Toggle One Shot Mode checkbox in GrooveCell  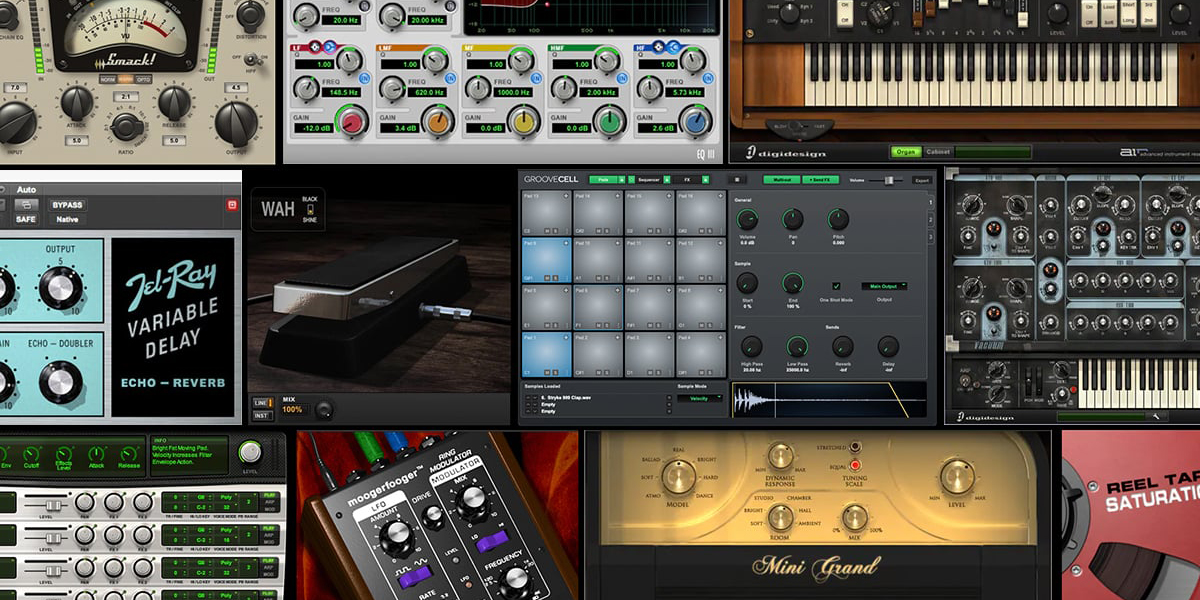836,286
